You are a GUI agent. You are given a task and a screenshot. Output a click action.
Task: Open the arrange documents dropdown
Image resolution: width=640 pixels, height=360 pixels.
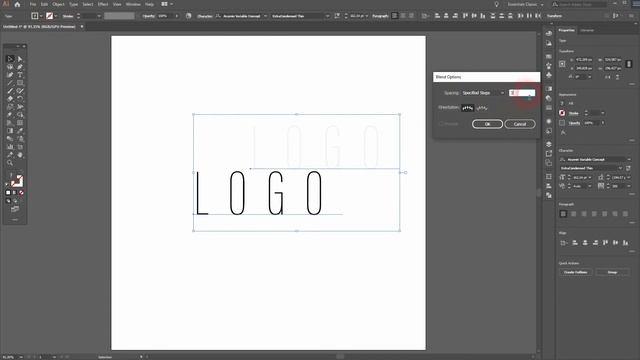[x=167, y=4]
